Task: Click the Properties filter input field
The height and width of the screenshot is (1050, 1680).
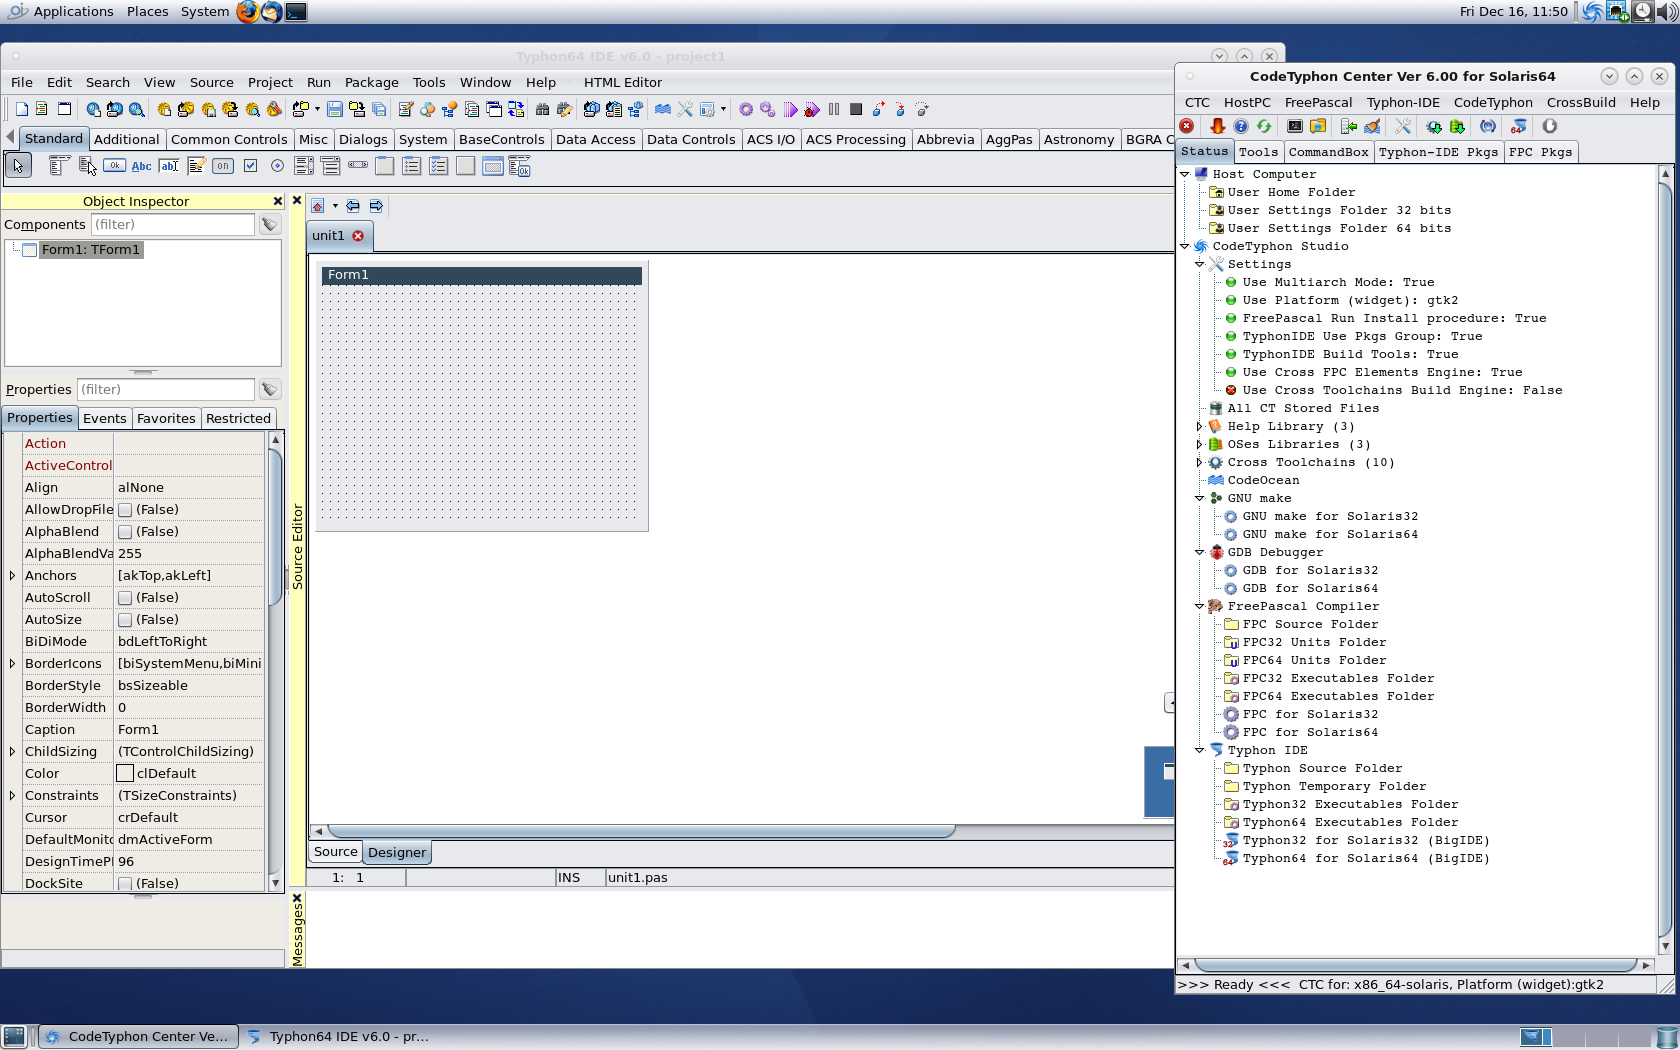Action: pos(166,390)
